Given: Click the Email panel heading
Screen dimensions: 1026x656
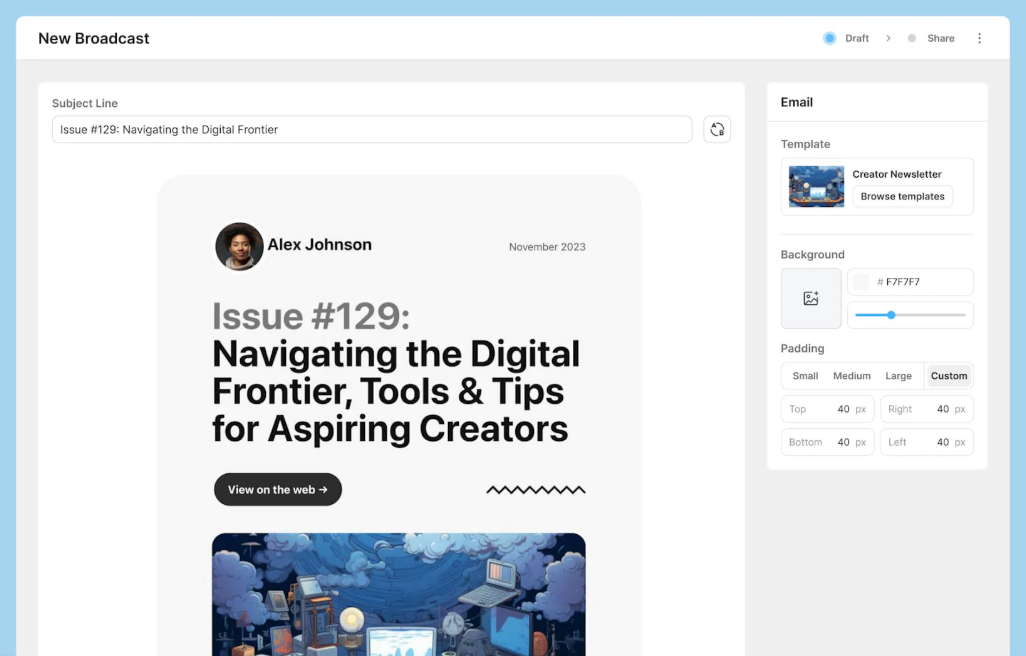Looking at the screenshot, I should tap(796, 102).
